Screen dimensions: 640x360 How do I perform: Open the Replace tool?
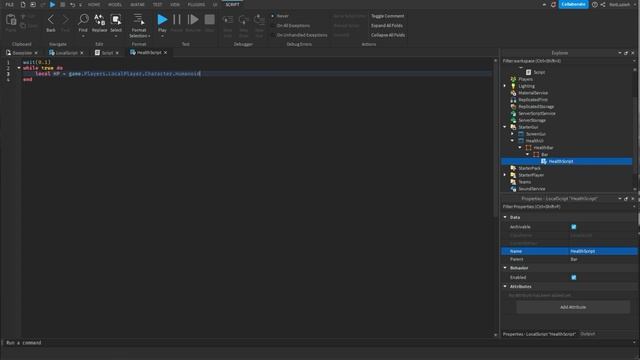coord(100,19)
